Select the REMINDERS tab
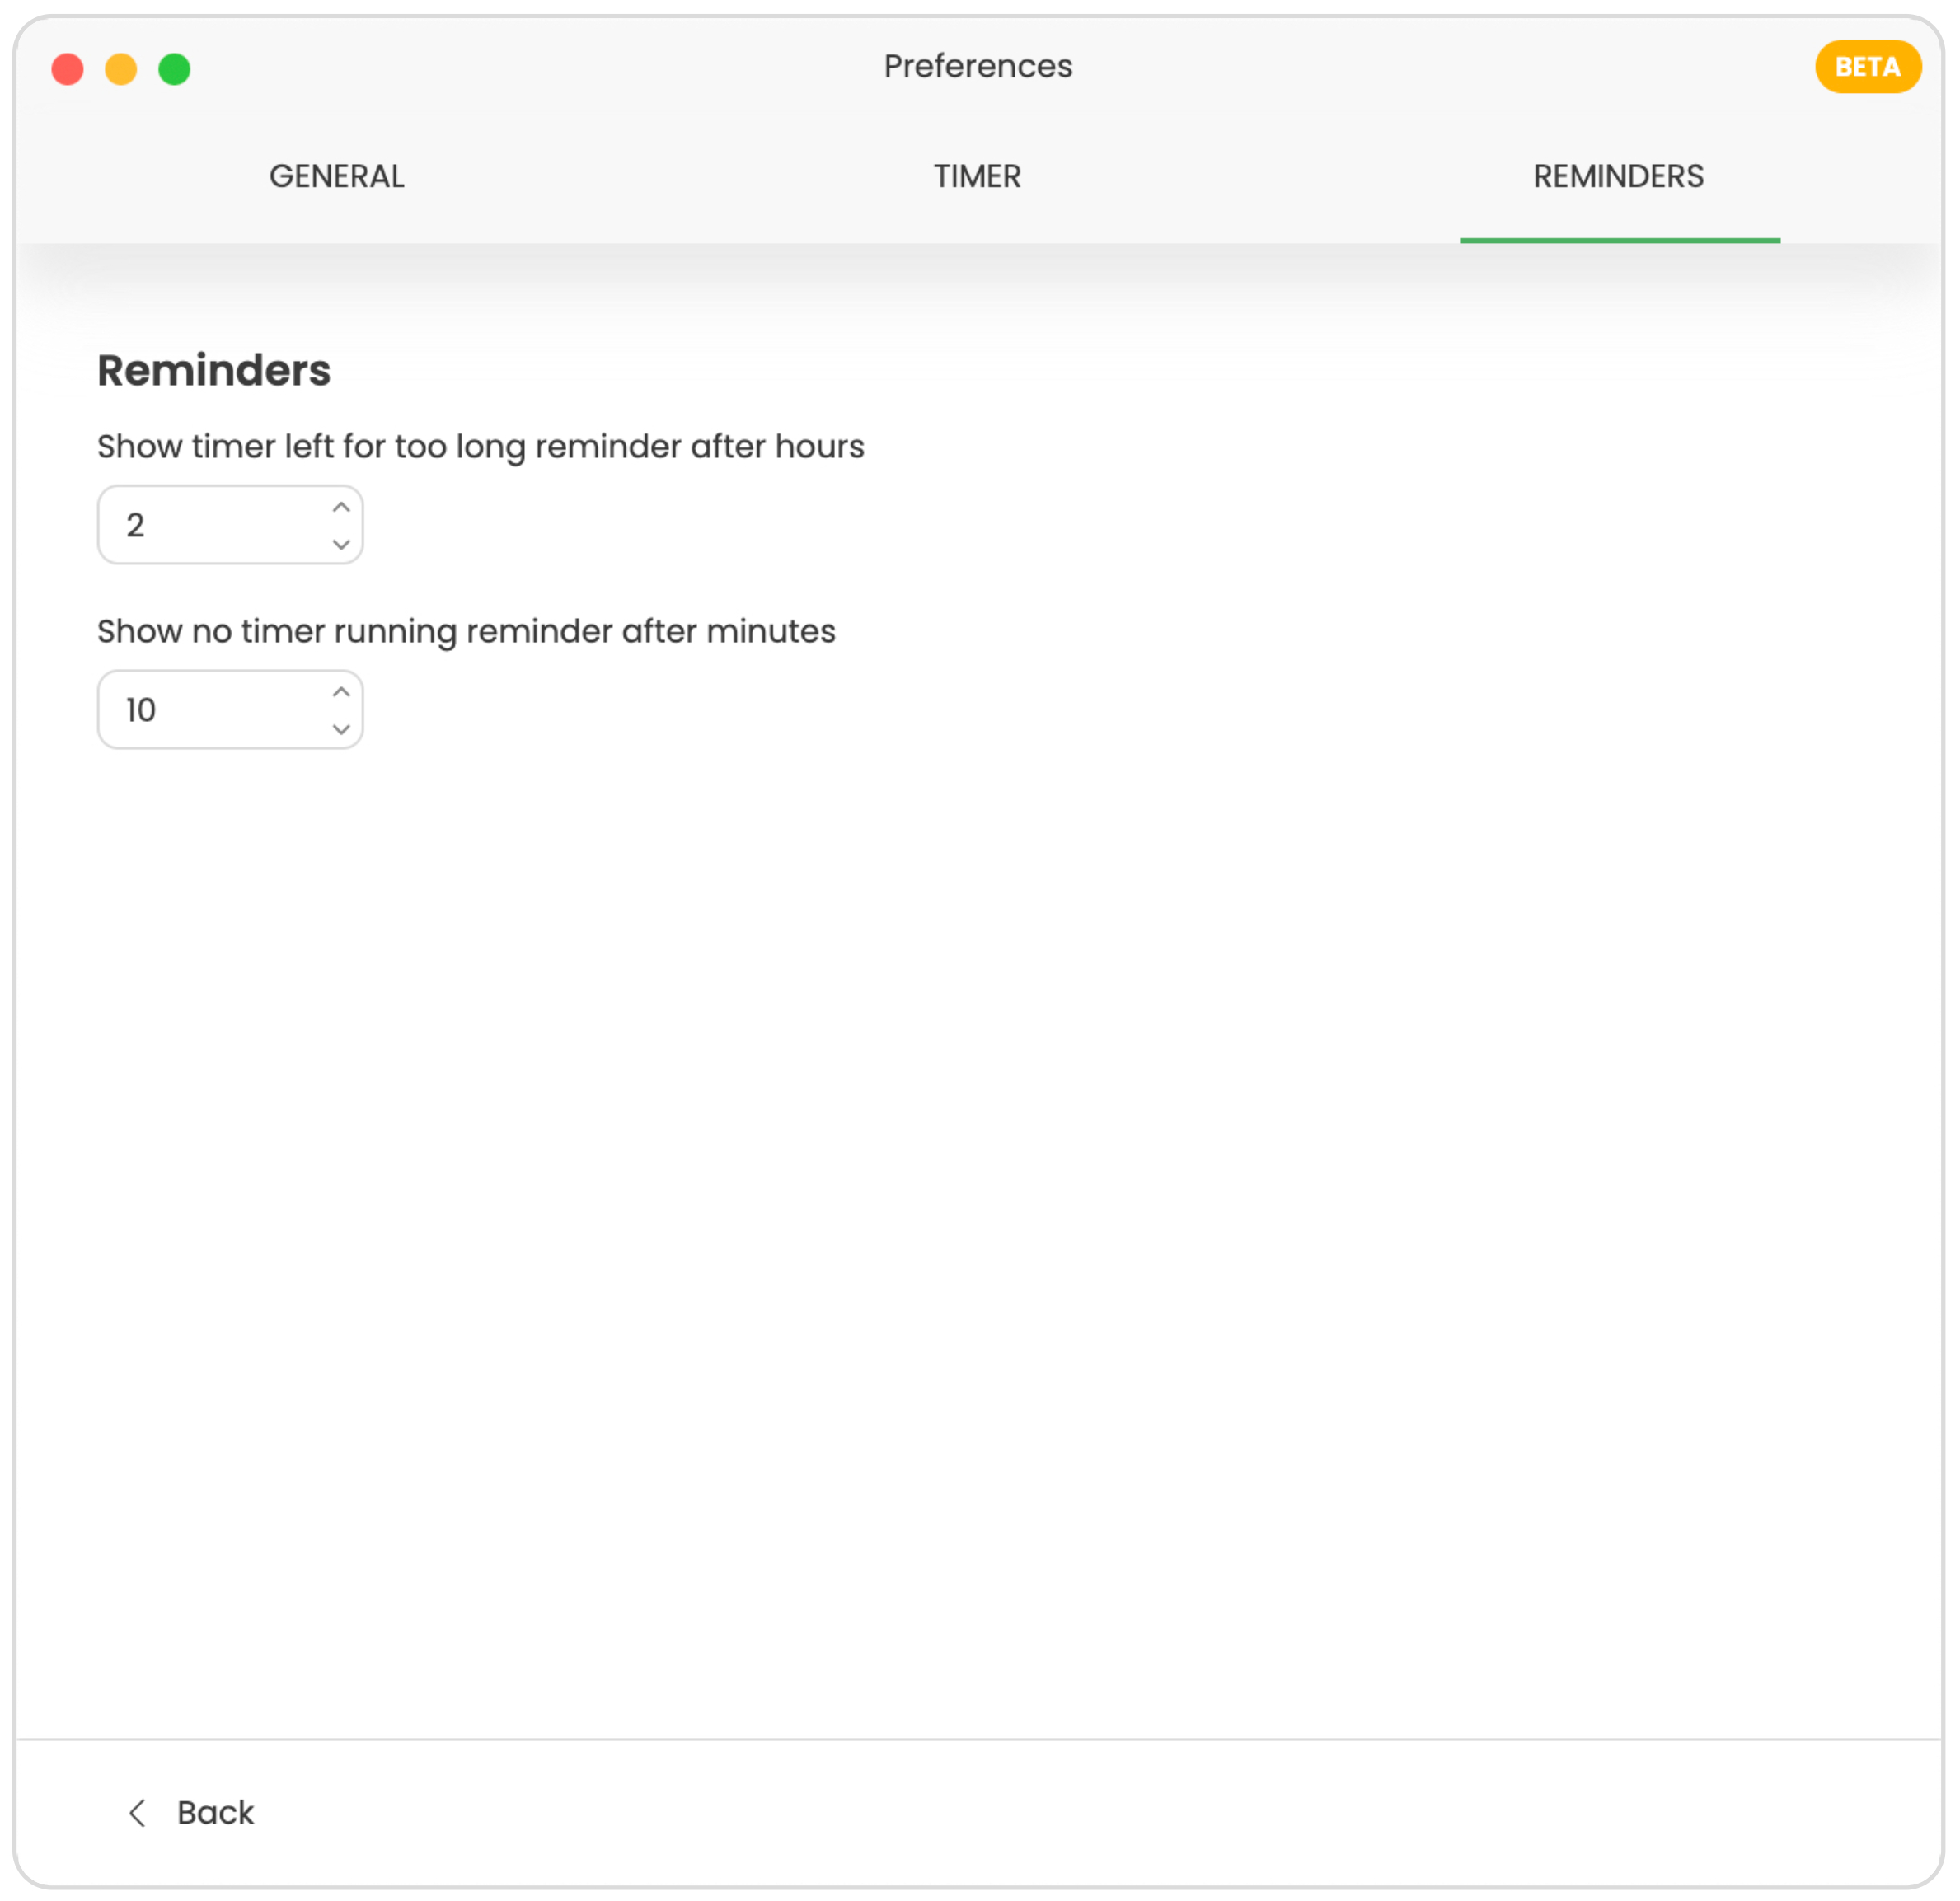 1618,176
